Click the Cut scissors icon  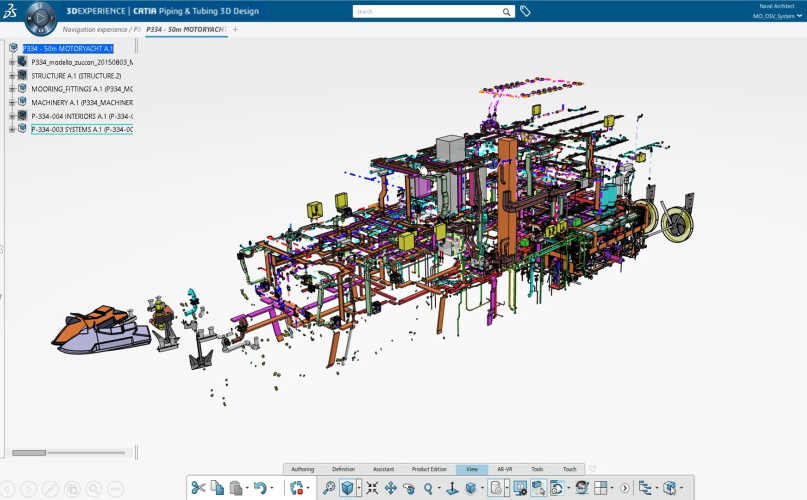(198, 488)
